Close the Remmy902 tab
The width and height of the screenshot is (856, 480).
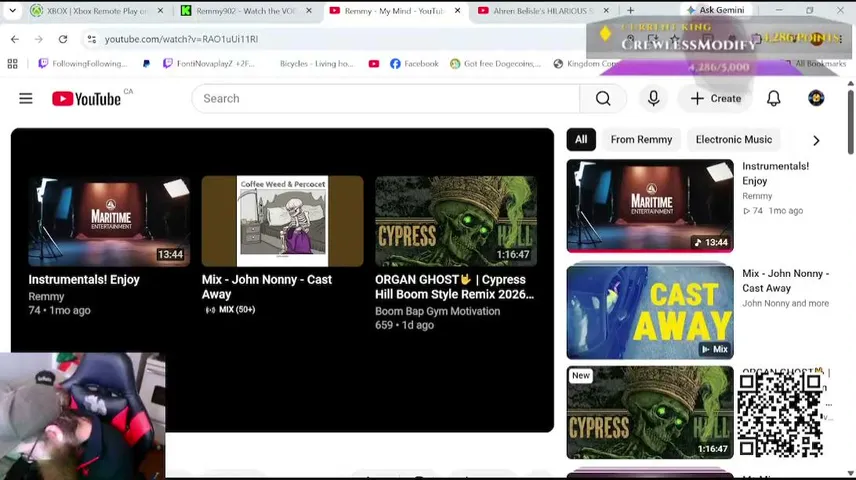pos(309,11)
